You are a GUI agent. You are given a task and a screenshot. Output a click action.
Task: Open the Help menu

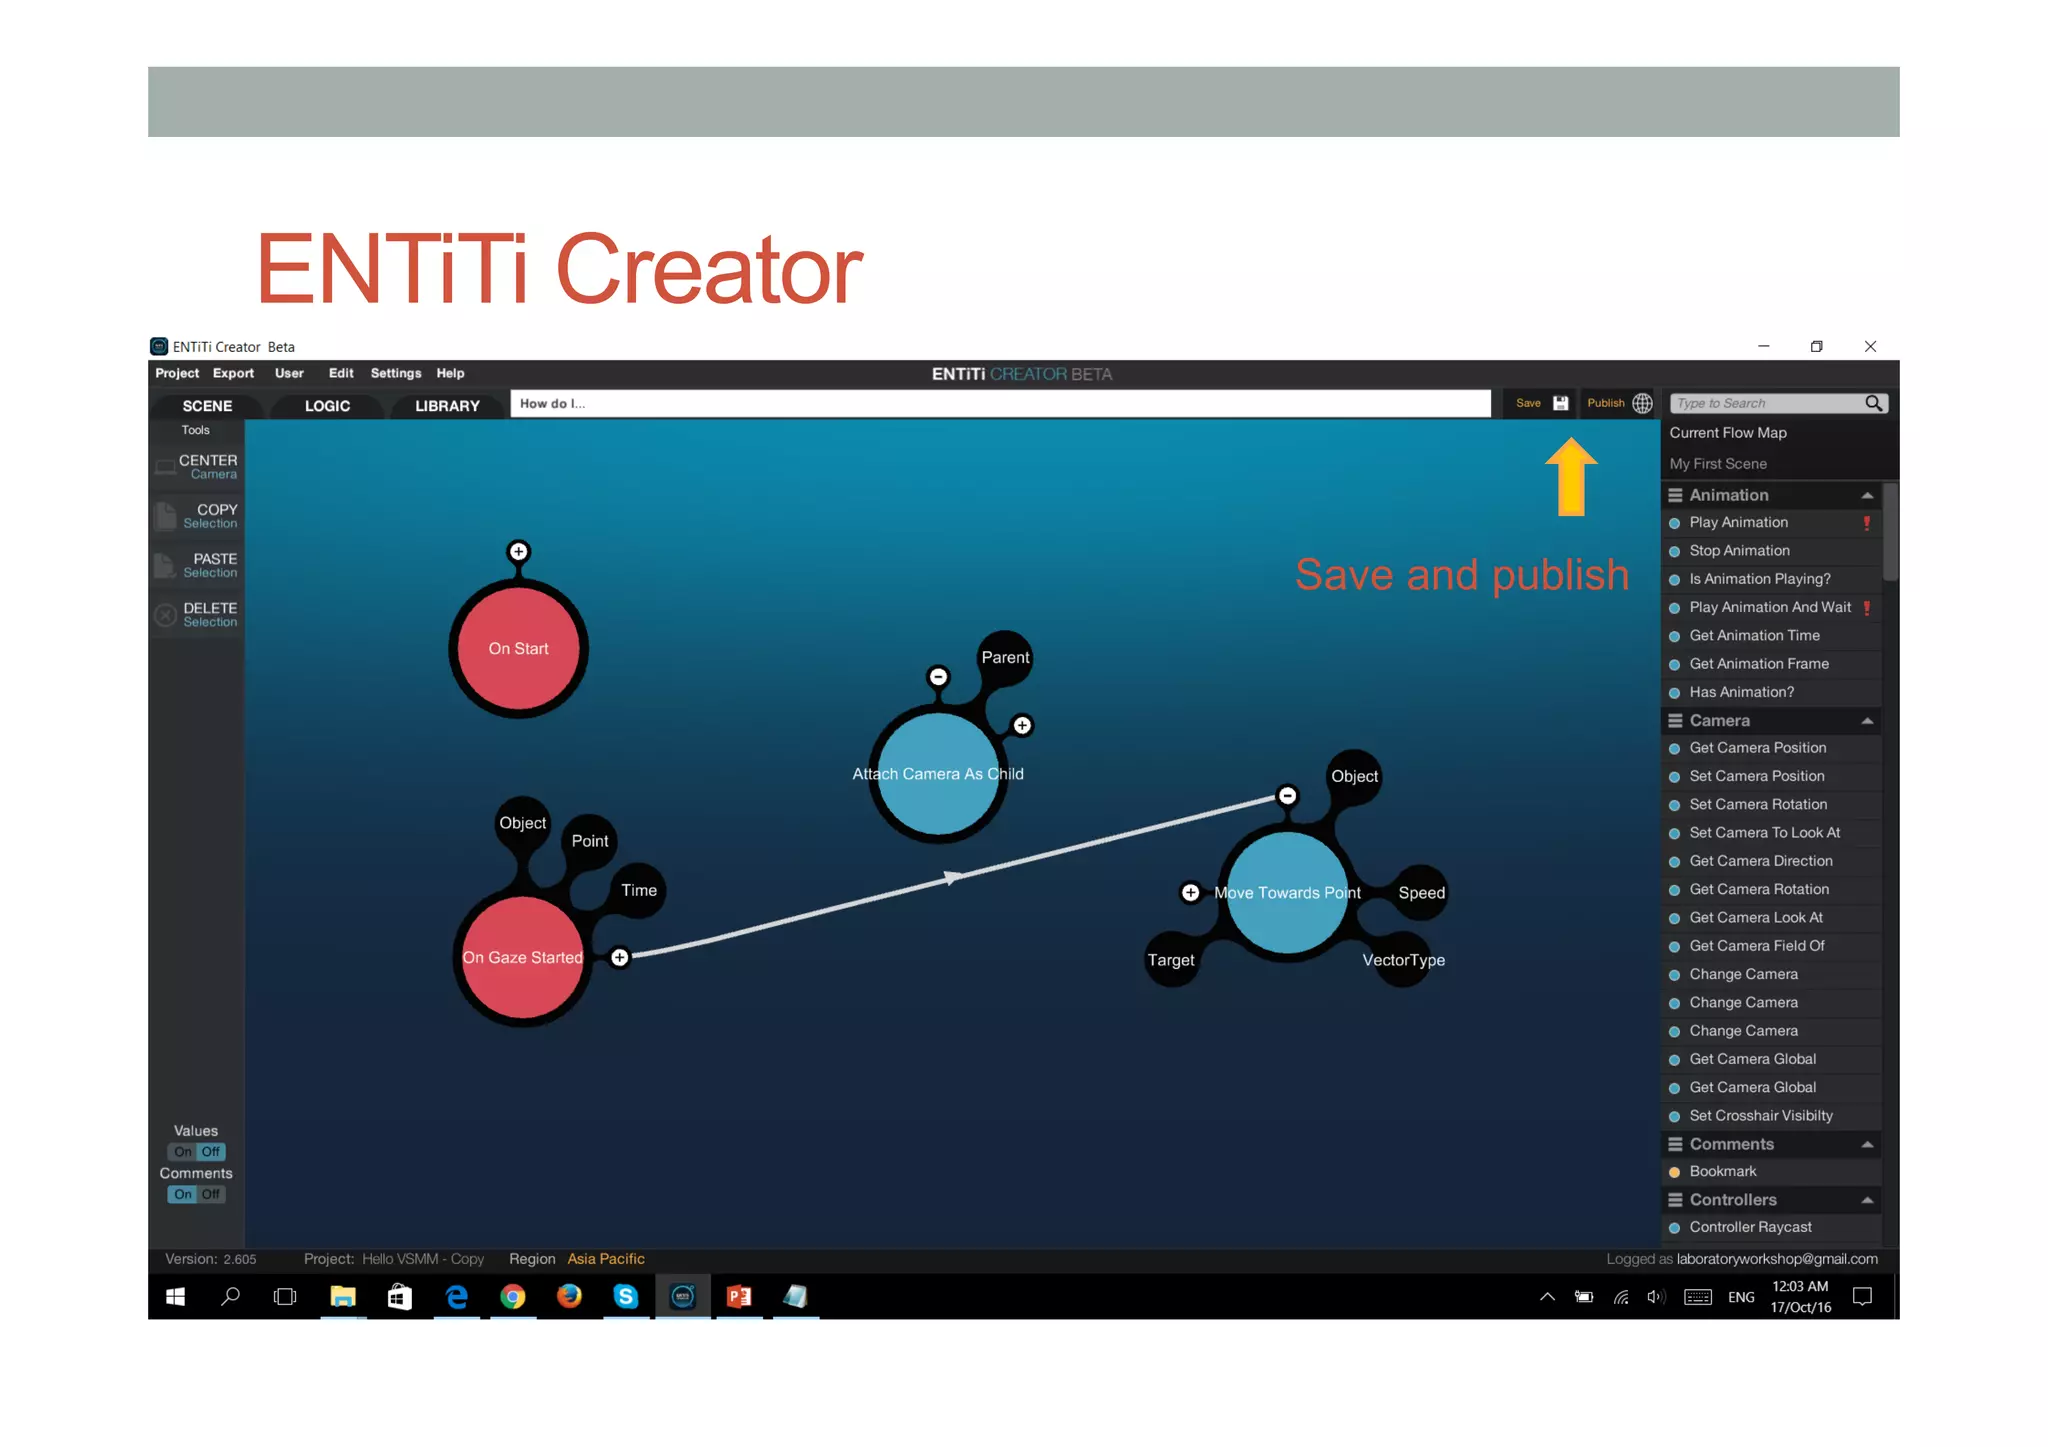tap(450, 373)
